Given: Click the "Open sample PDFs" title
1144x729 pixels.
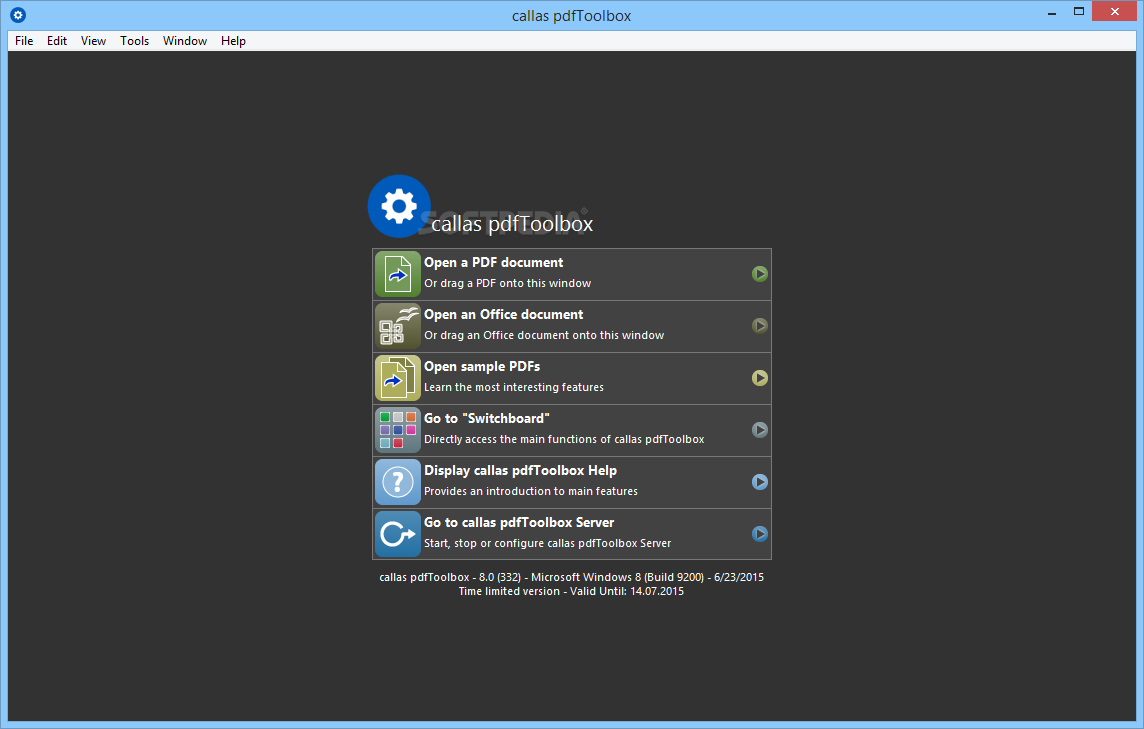Looking at the screenshot, I should (482, 366).
